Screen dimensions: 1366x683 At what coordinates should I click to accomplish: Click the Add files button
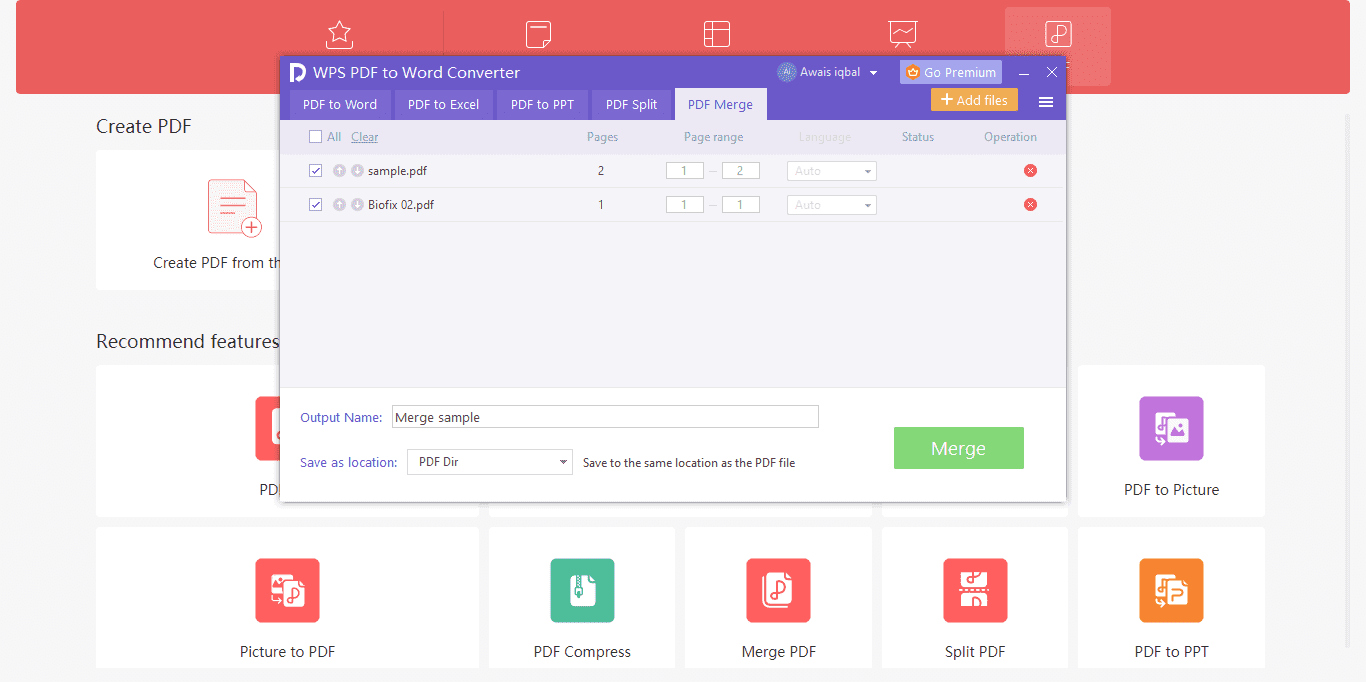pos(974,100)
